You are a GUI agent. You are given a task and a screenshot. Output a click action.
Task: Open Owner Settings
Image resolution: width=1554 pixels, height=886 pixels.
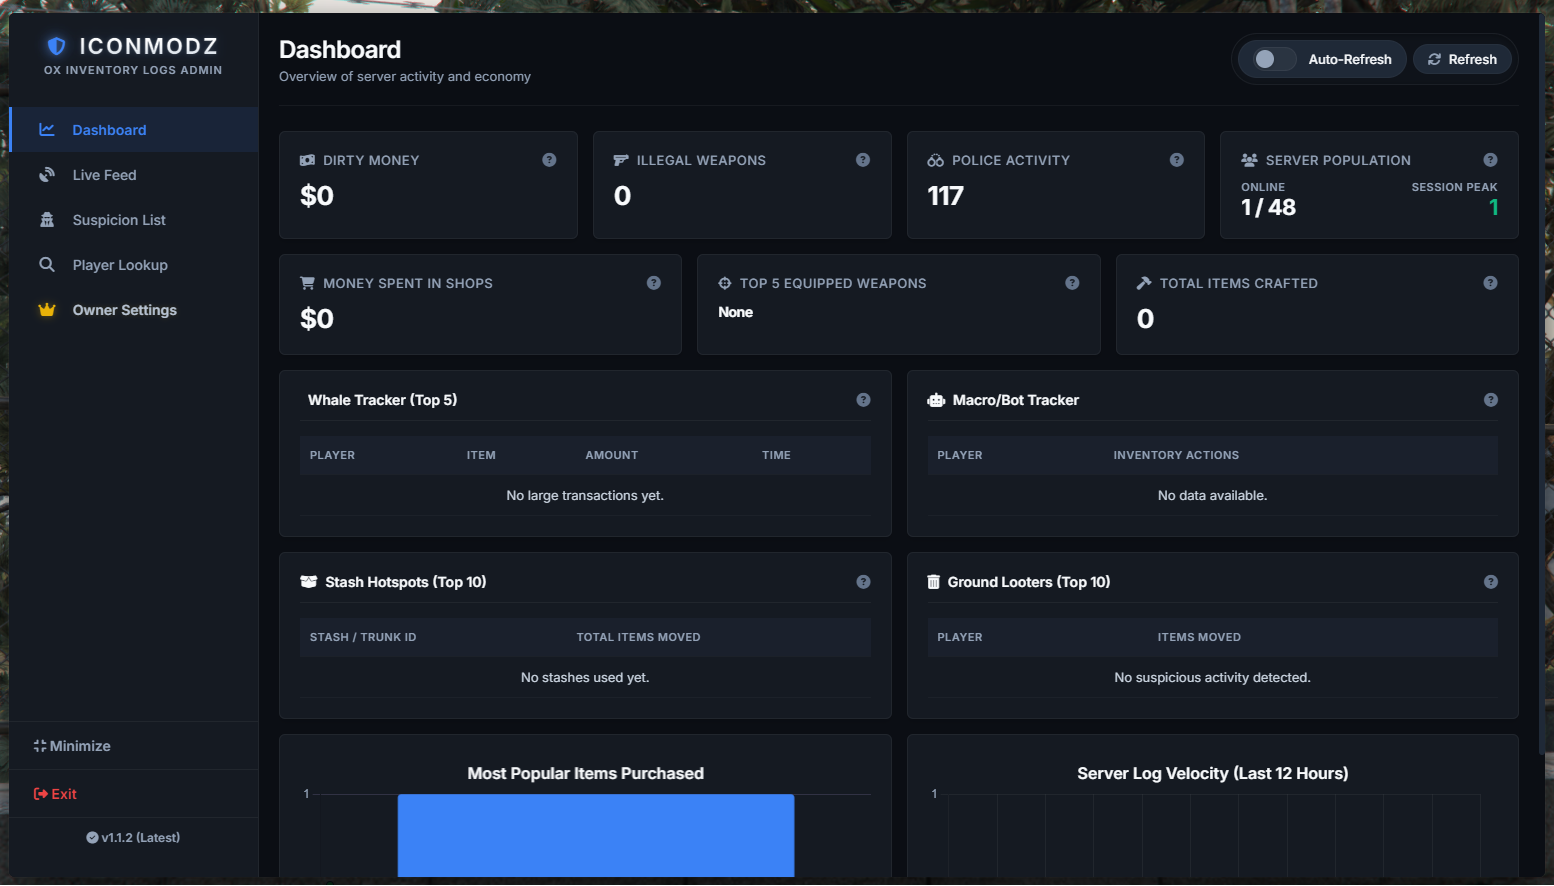tap(134, 310)
